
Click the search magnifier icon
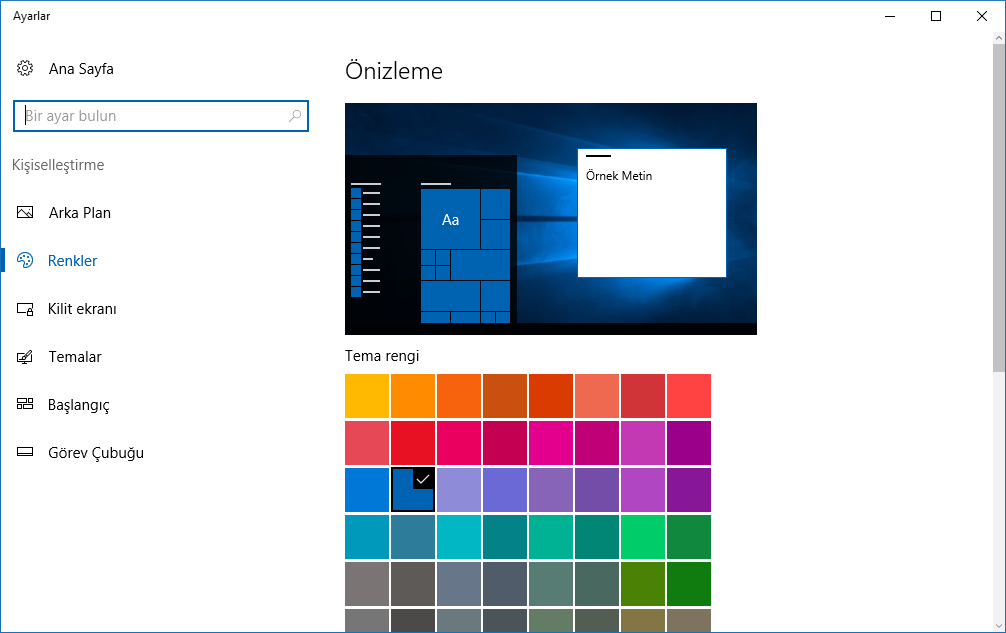tap(295, 116)
